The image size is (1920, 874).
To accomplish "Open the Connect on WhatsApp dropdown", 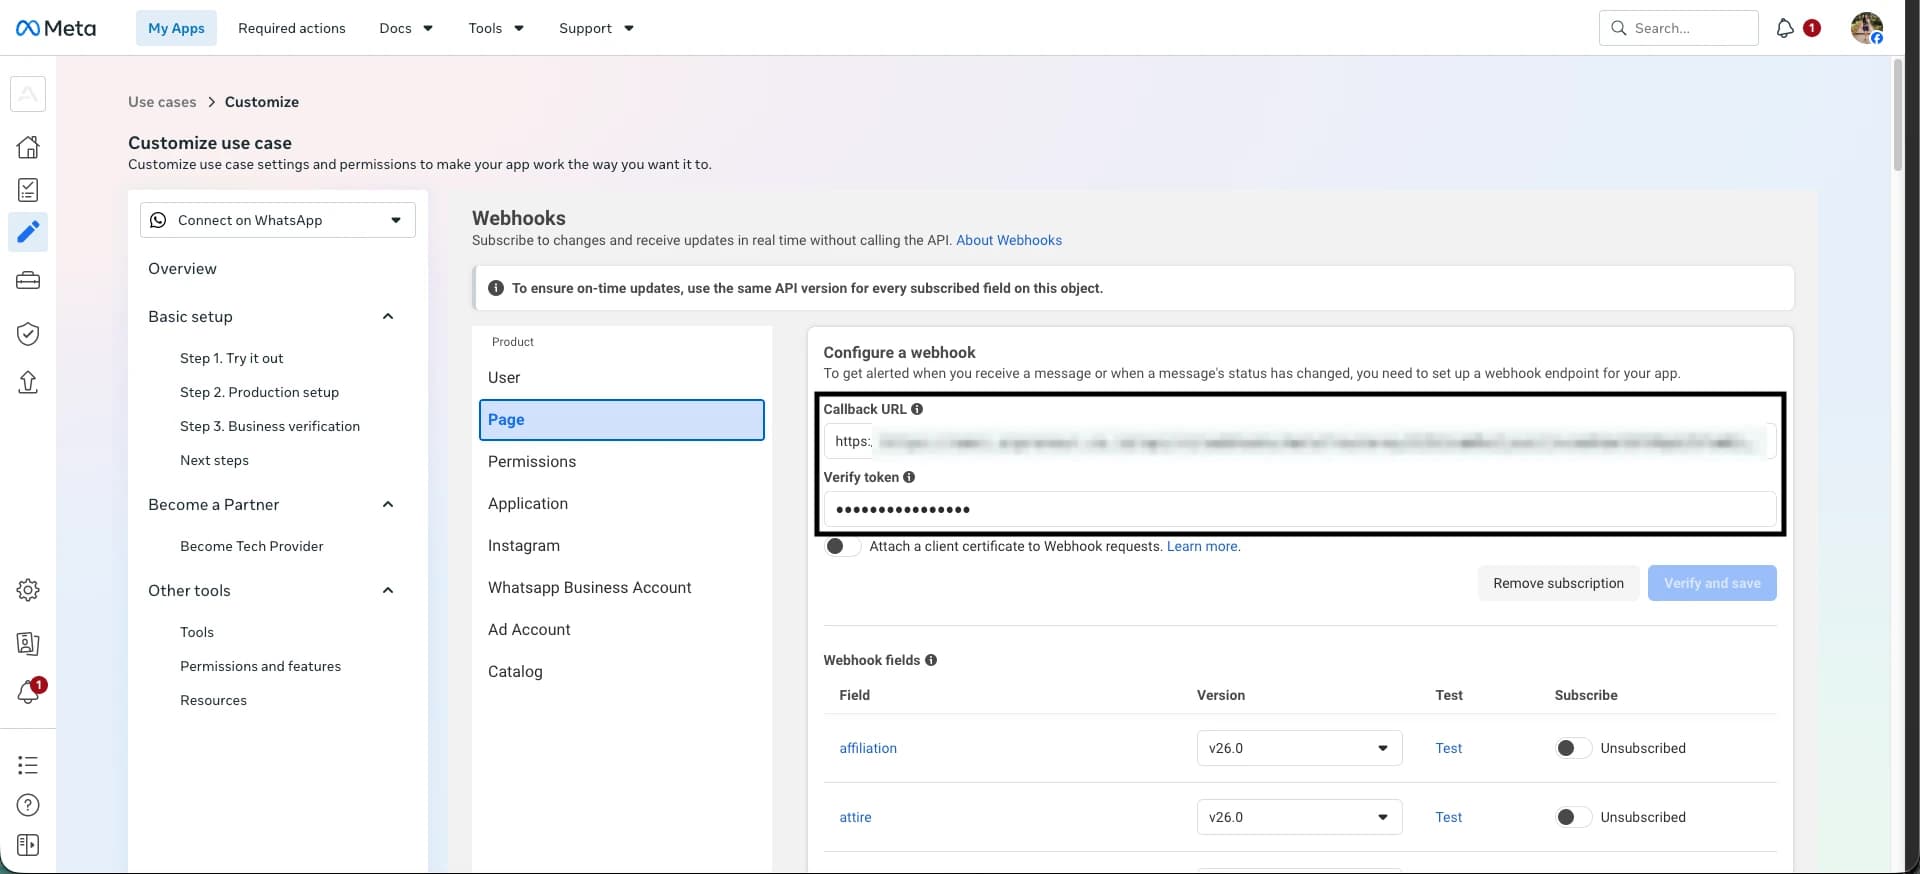I will pyautogui.click(x=278, y=220).
